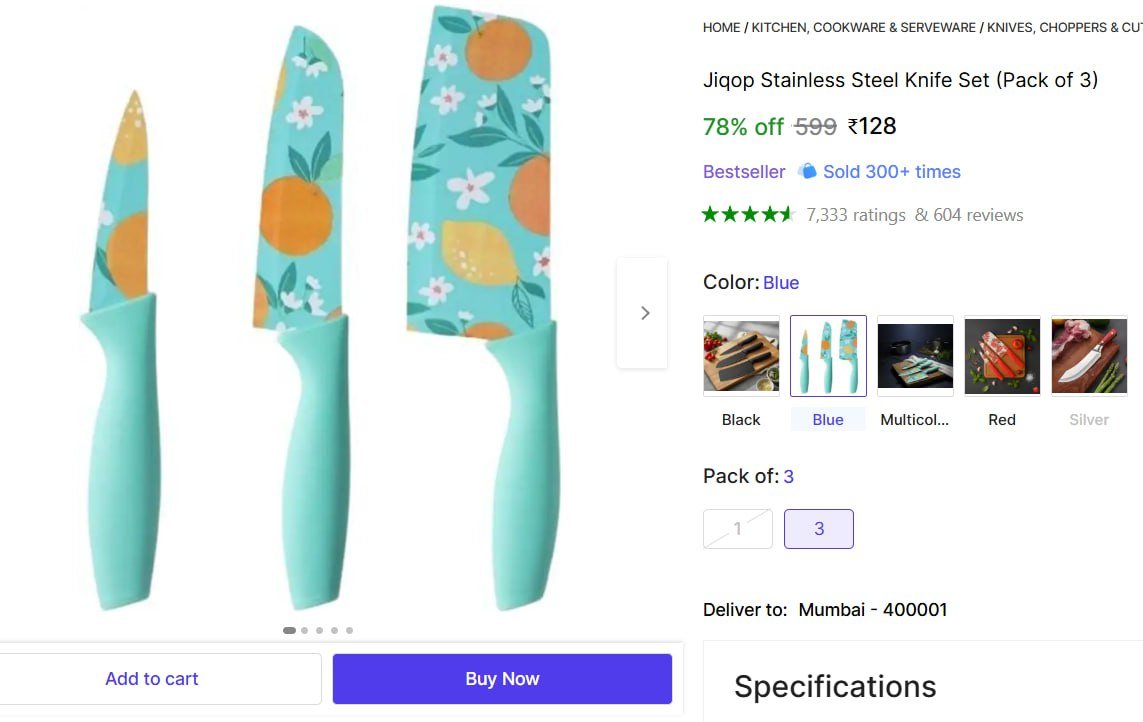Viewport: 1143px width, 722px height.
Task: Select pack of 3 option
Action: [x=819, y=529]
